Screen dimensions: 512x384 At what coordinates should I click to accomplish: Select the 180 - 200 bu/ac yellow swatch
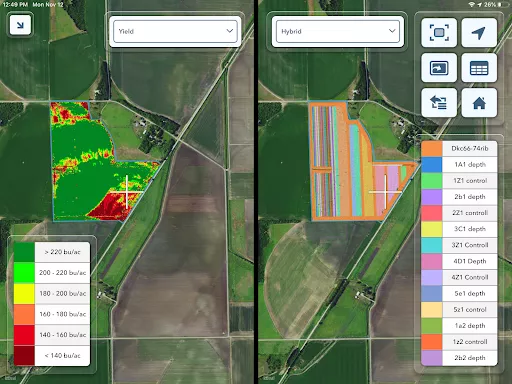coord(24,293)
